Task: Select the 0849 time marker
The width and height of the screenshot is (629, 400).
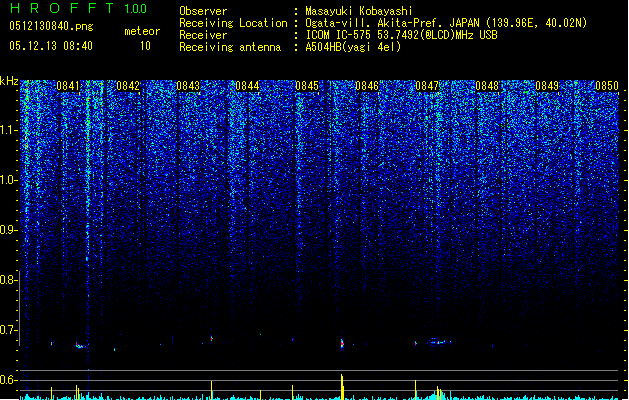Action: click(547, 86)
